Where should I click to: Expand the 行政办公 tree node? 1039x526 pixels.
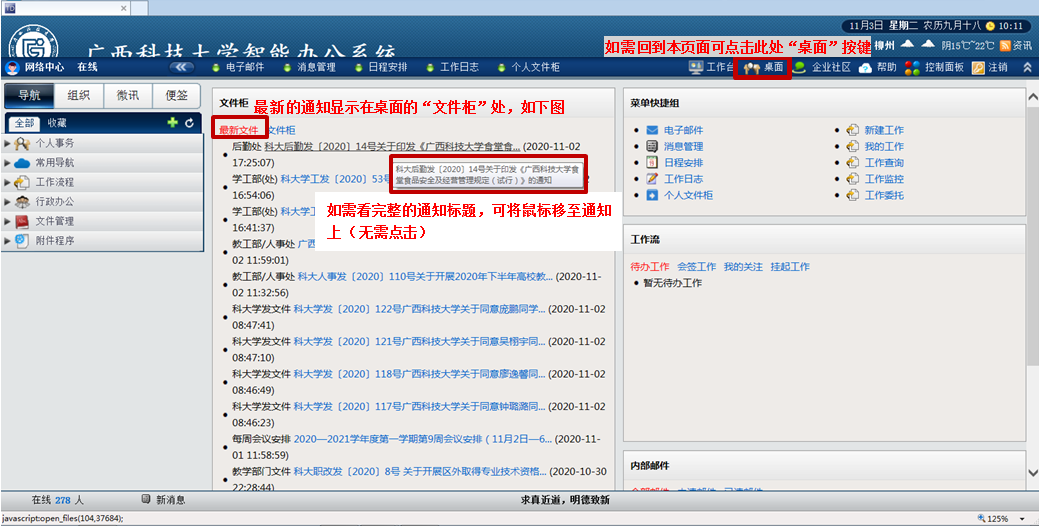pyautogui.click(x=8, y=201)
